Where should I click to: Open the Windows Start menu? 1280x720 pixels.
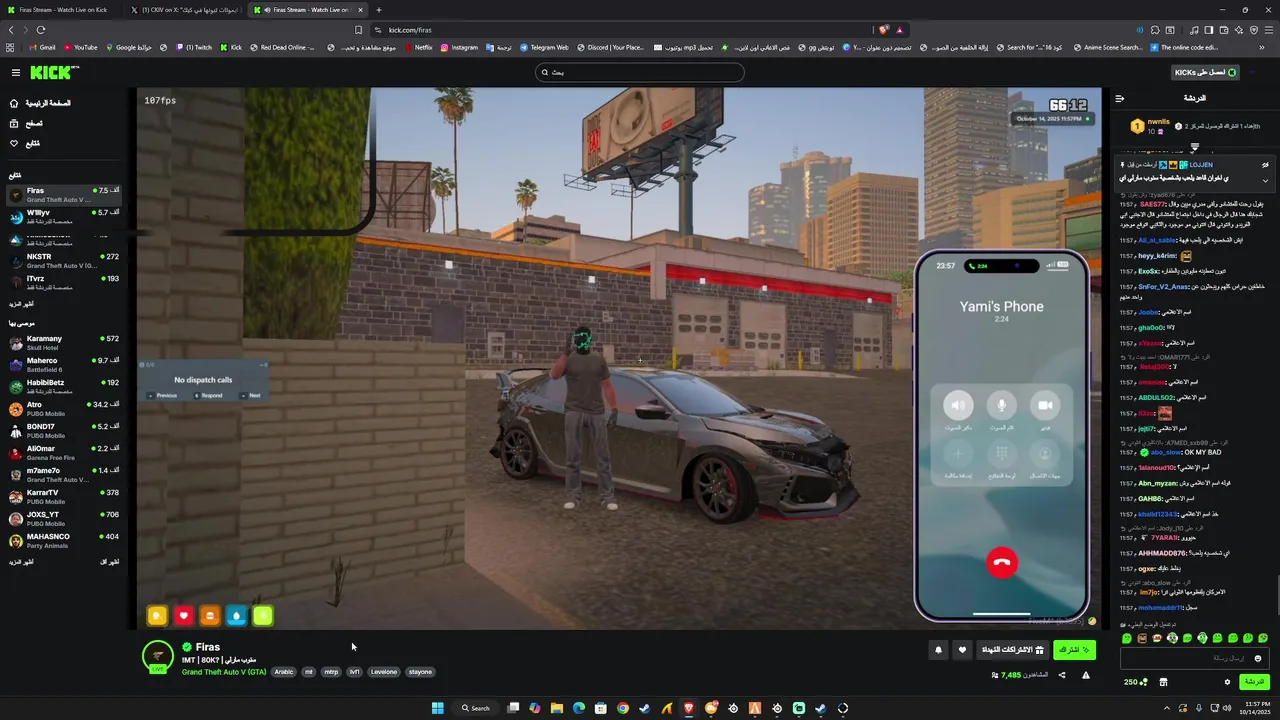click(x=437, y=708)
